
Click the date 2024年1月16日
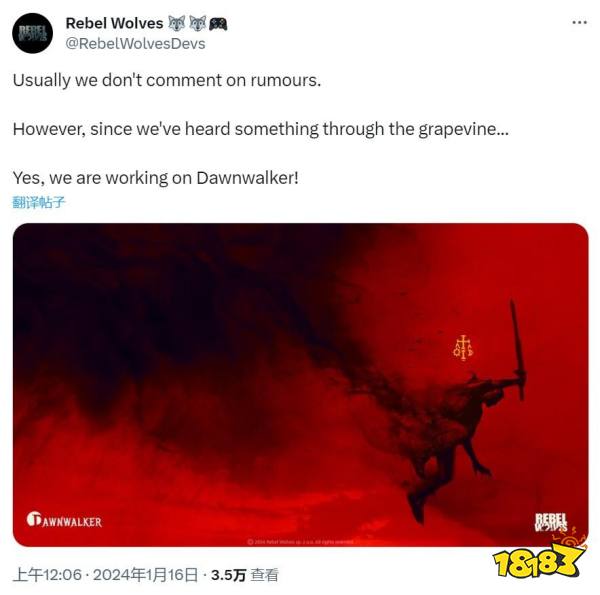click(x=145, y=575)
